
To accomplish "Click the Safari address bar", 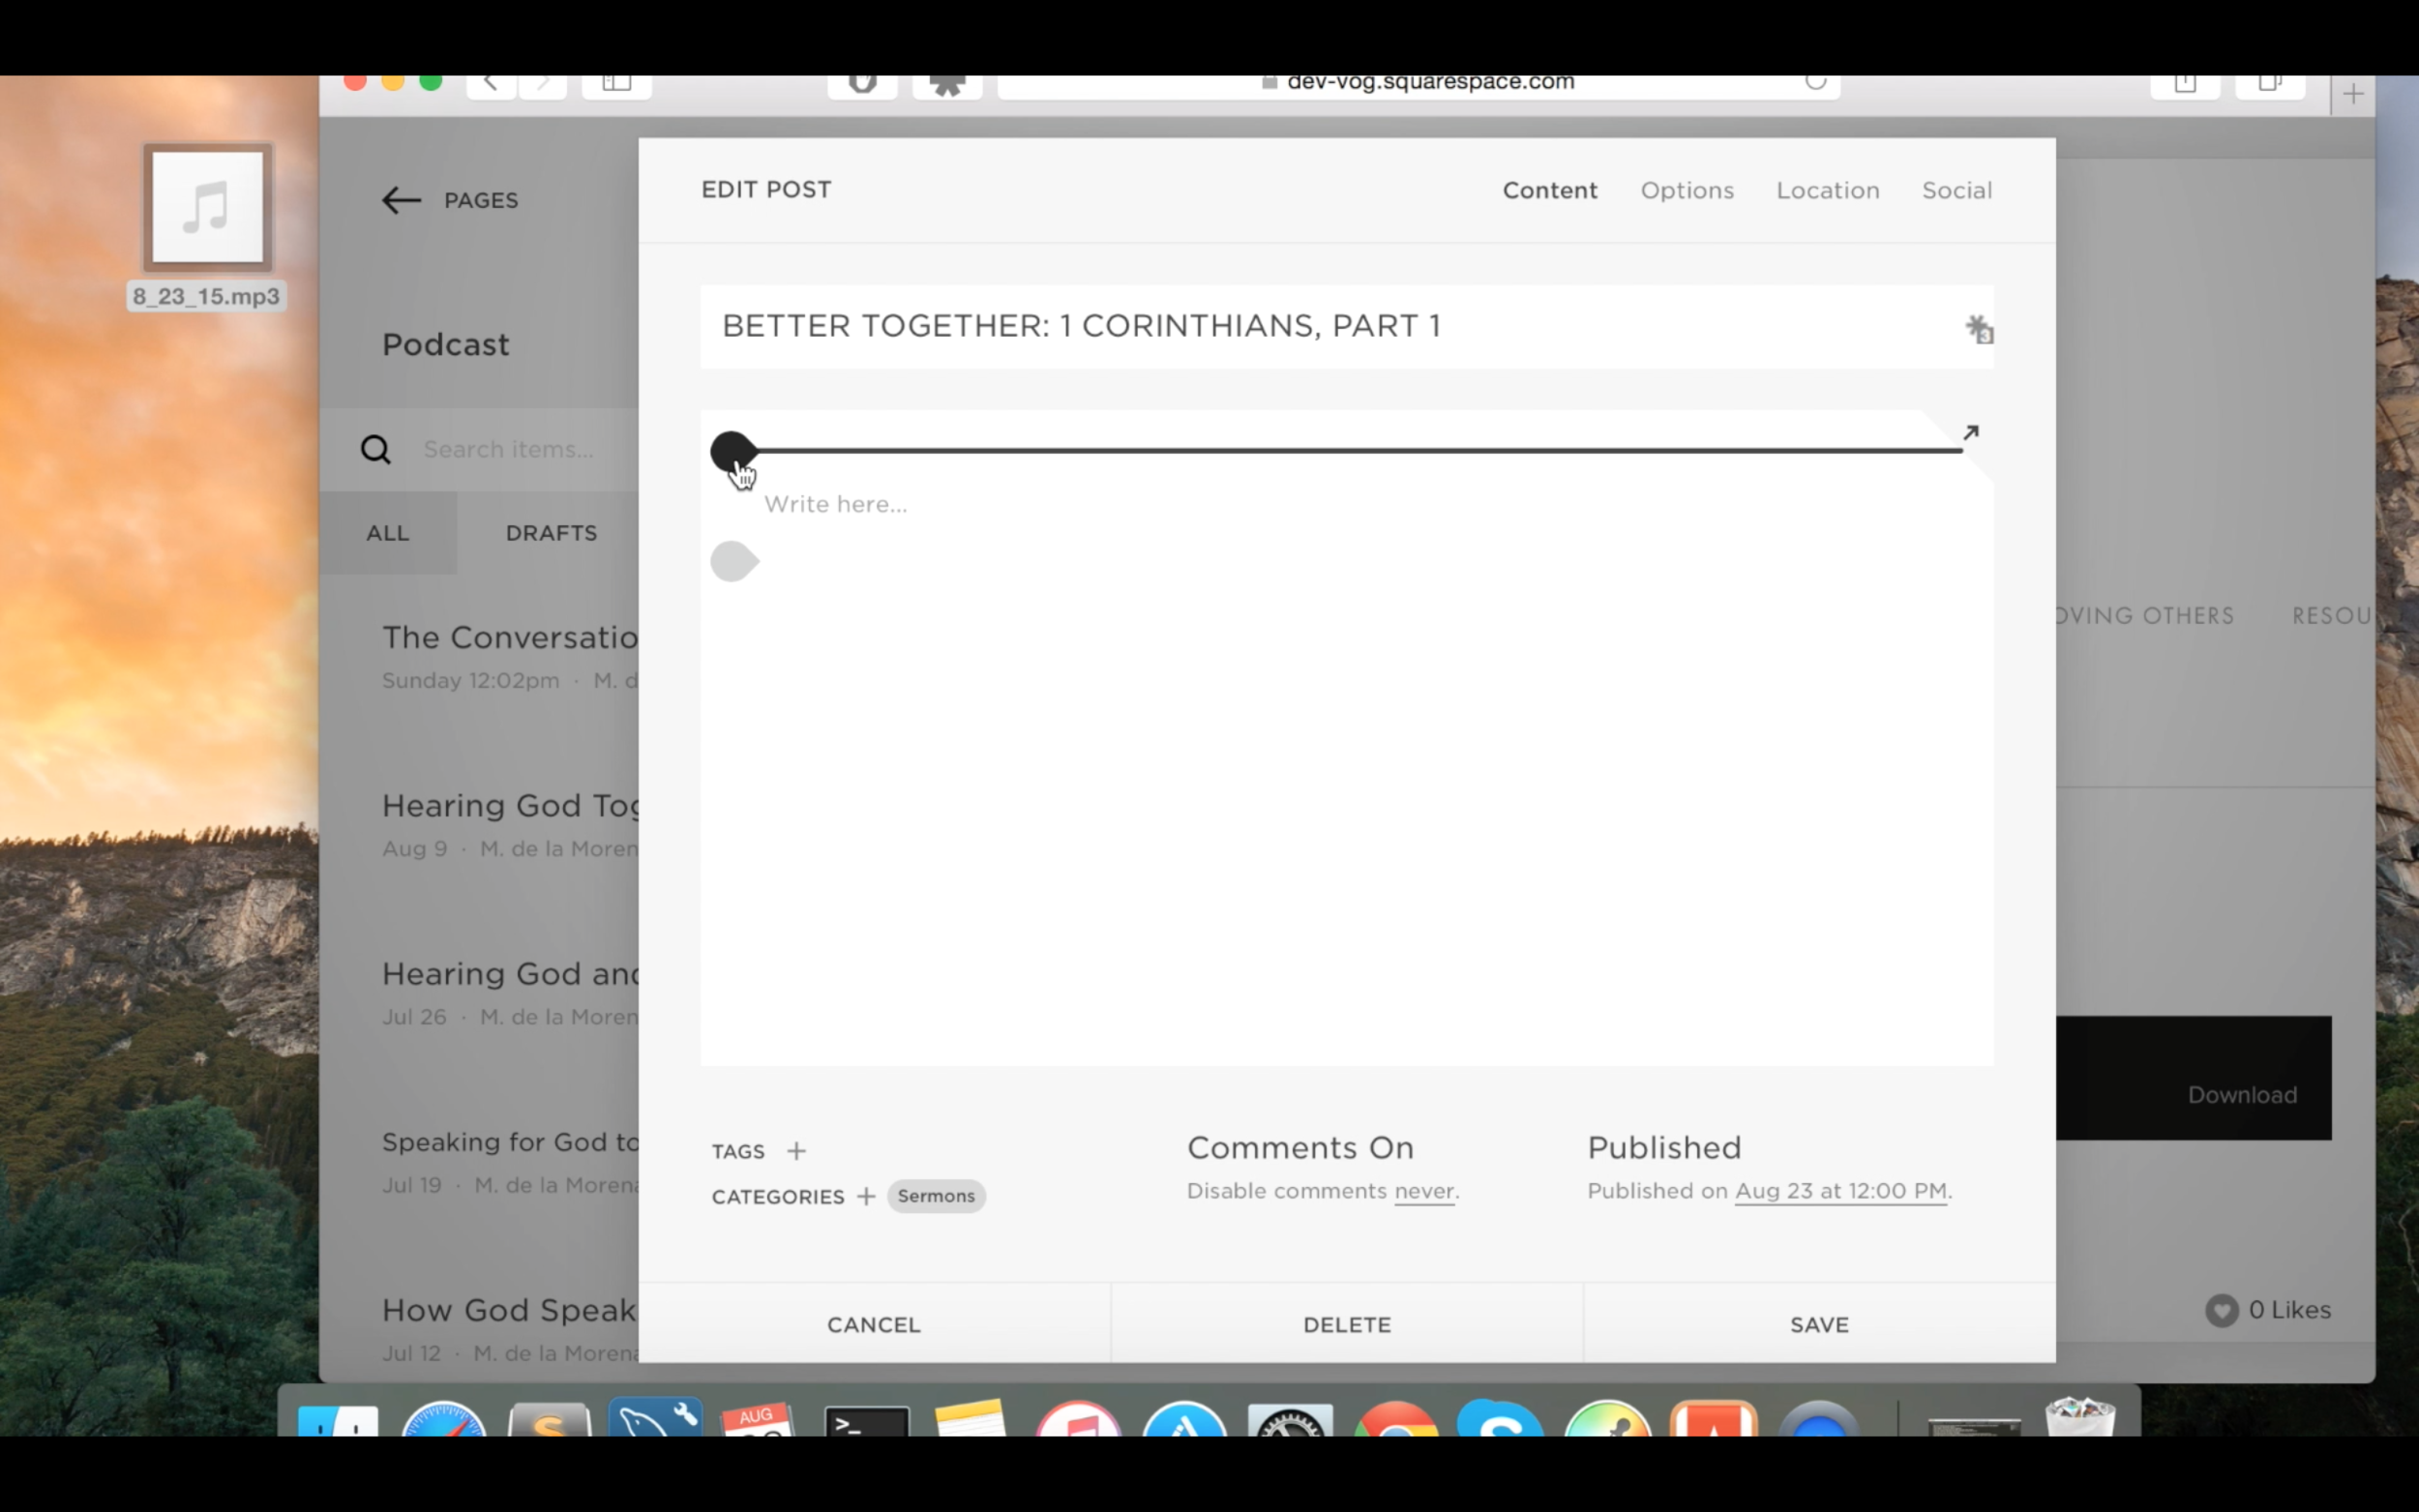I will [x=1419, y=84].
